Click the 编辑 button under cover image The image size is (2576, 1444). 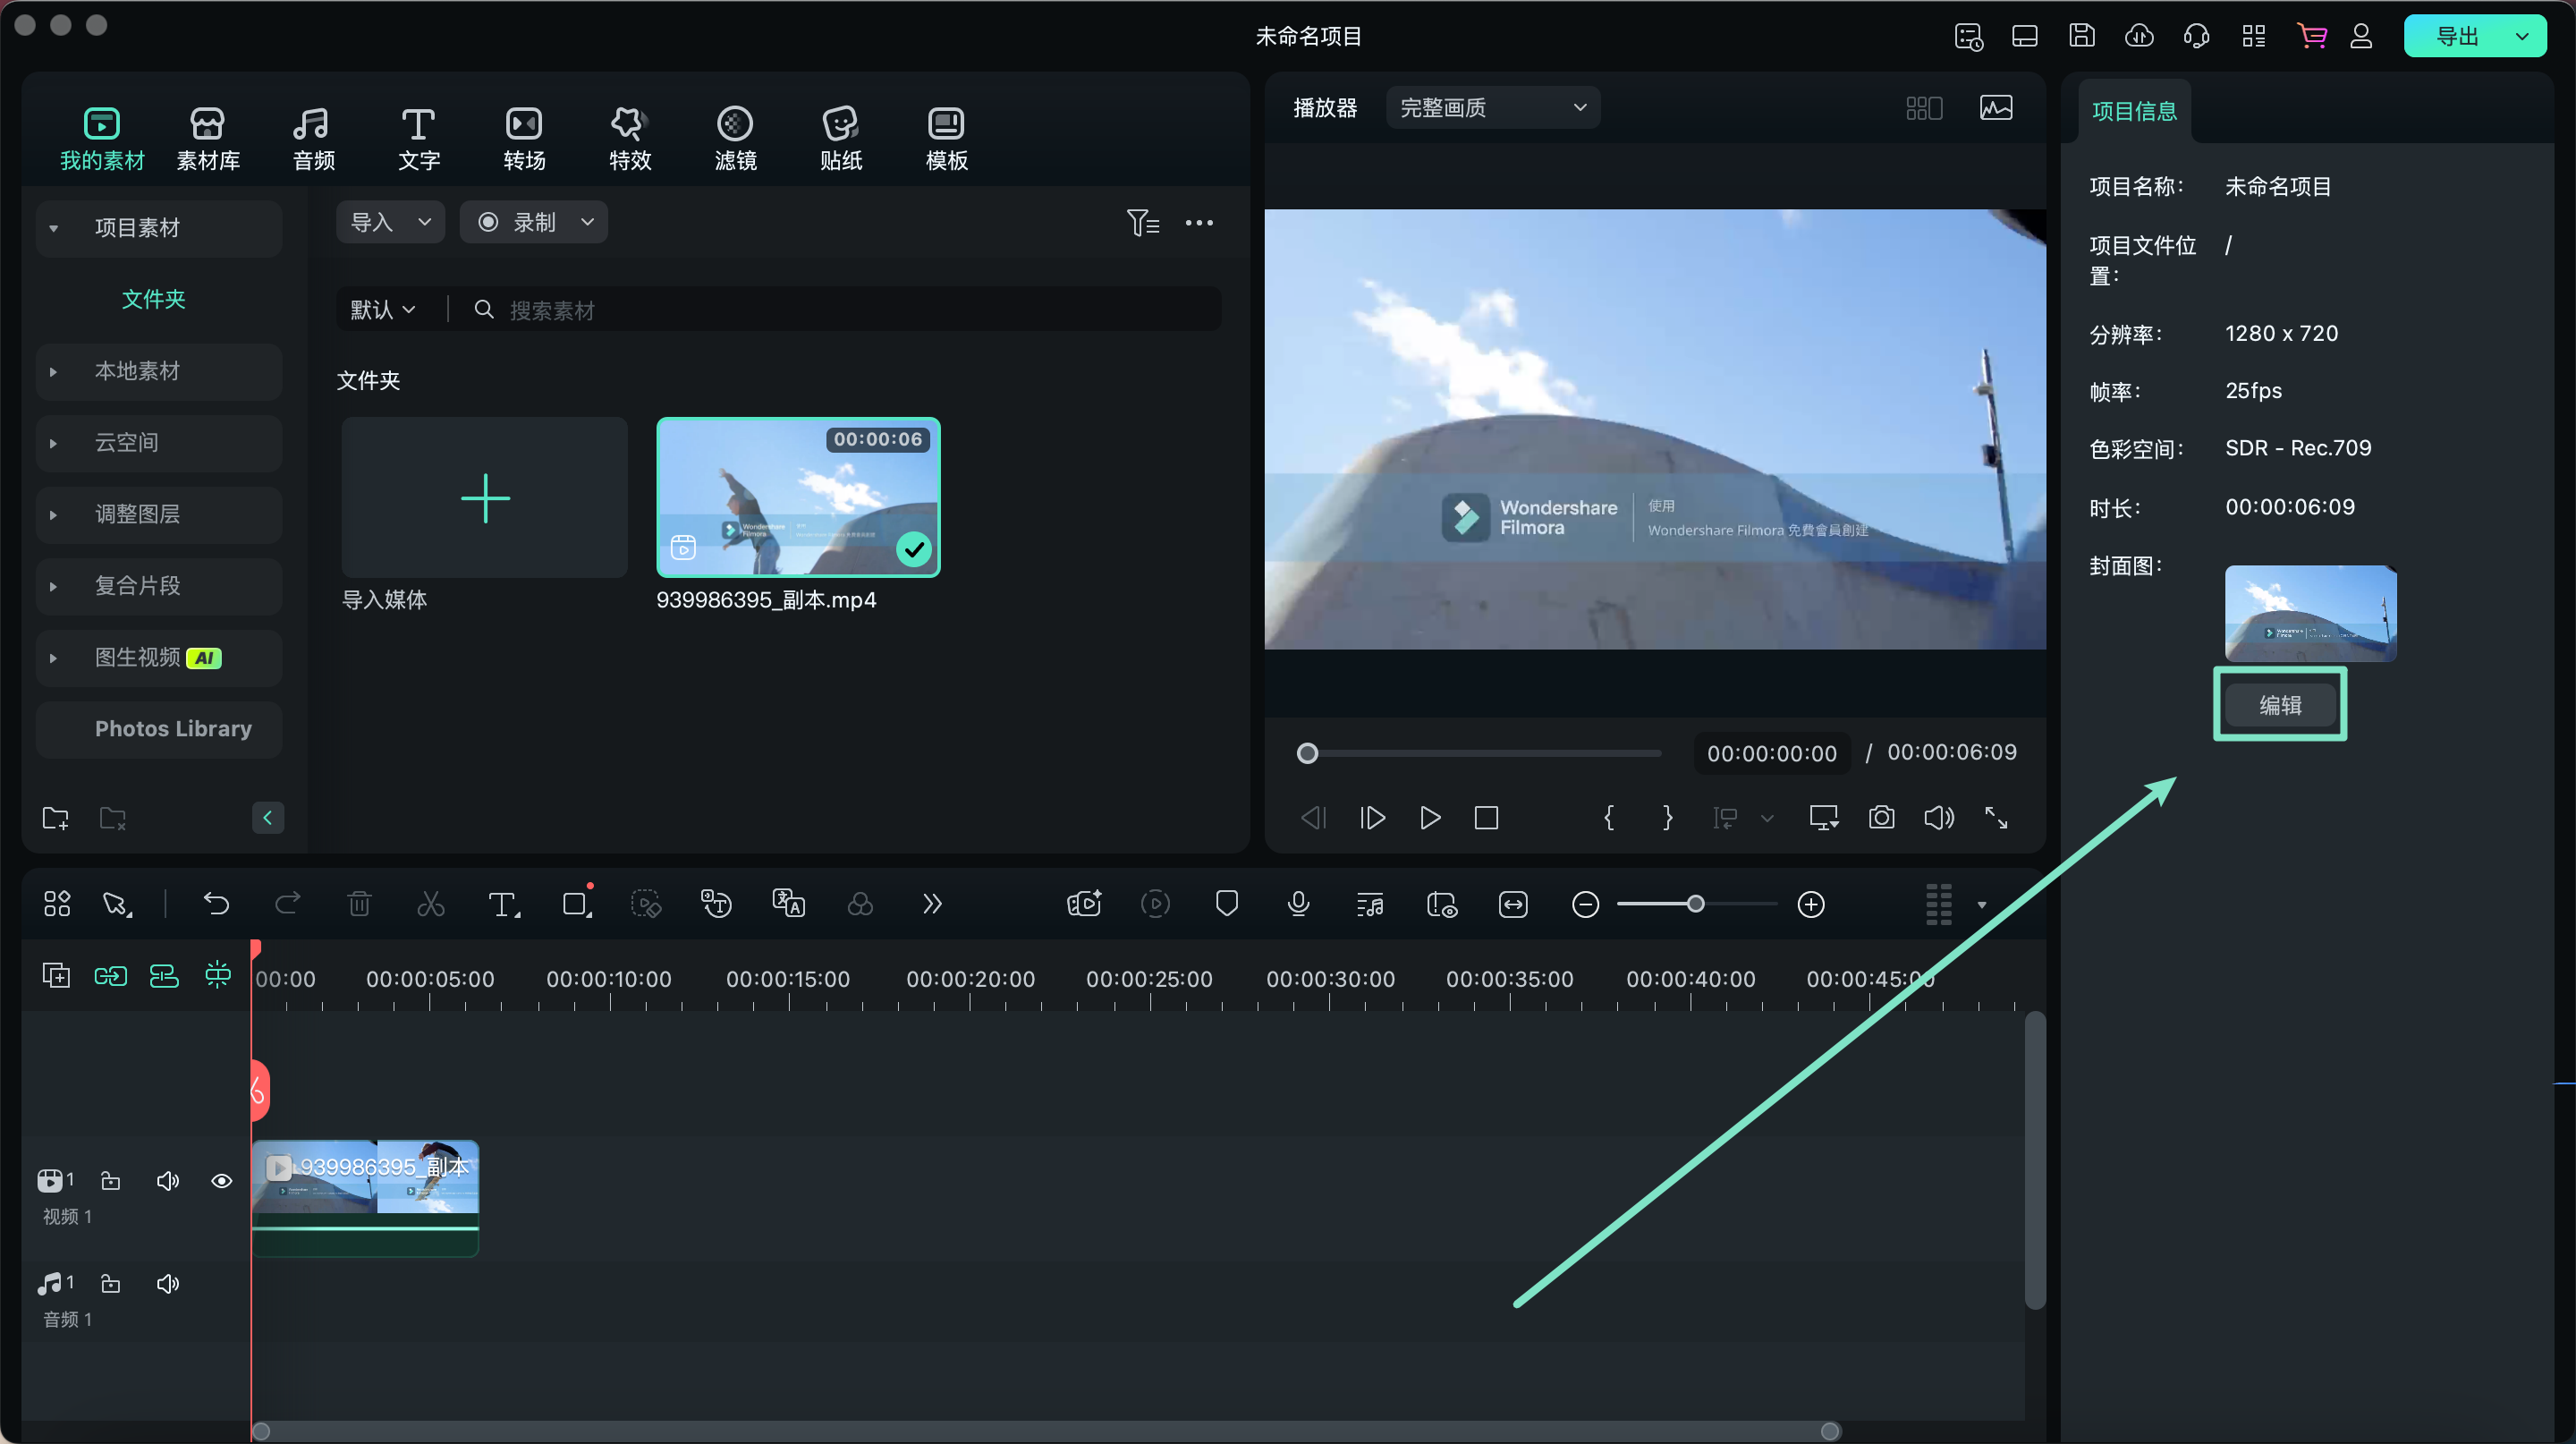(2279, 705)
